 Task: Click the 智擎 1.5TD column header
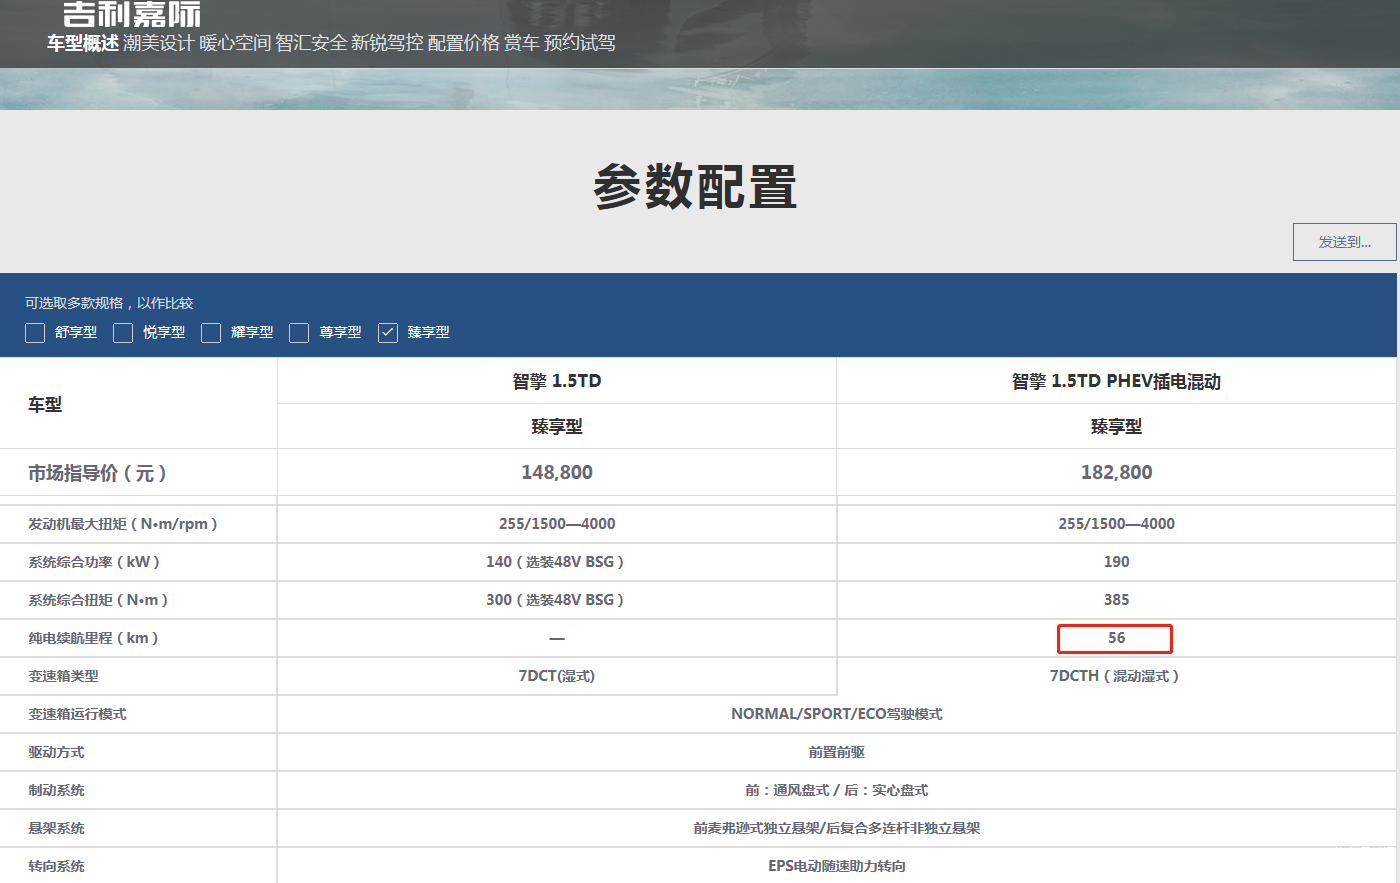coord(557,381)
